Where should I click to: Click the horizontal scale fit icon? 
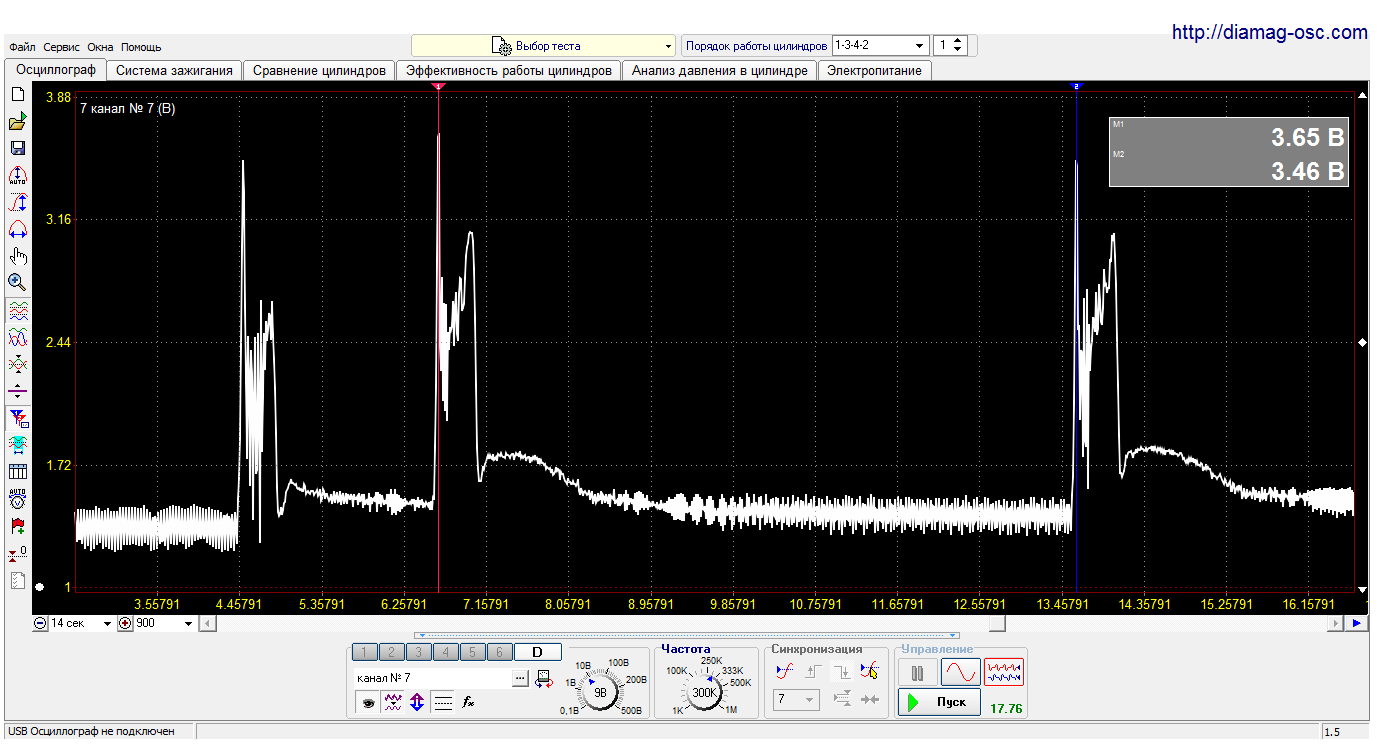coord(17,229)
